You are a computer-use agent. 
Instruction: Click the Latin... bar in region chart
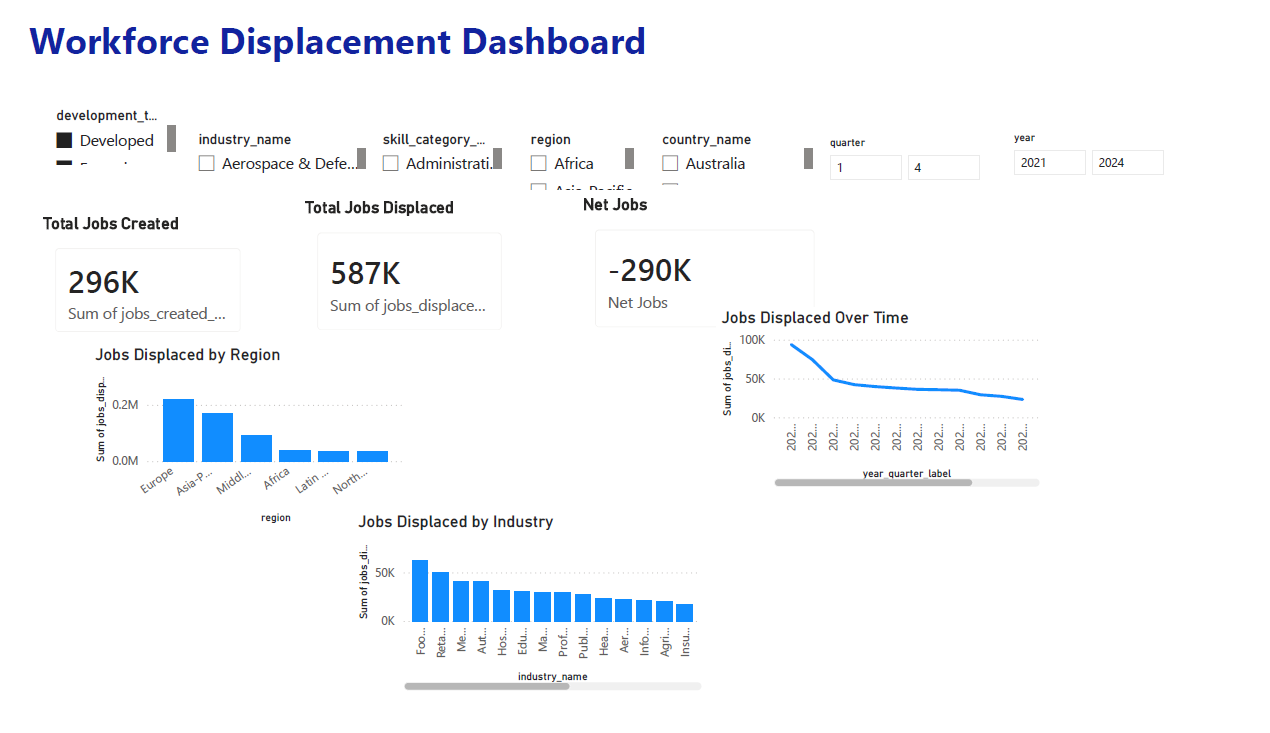[x=334, y=456]
